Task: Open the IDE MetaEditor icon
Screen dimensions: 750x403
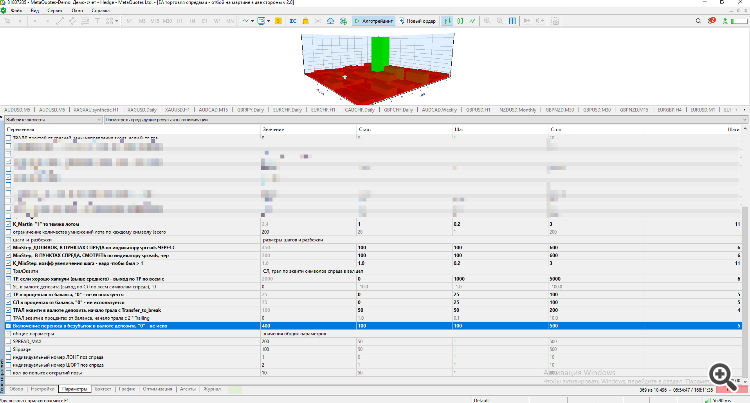Action: coord(293,21)
